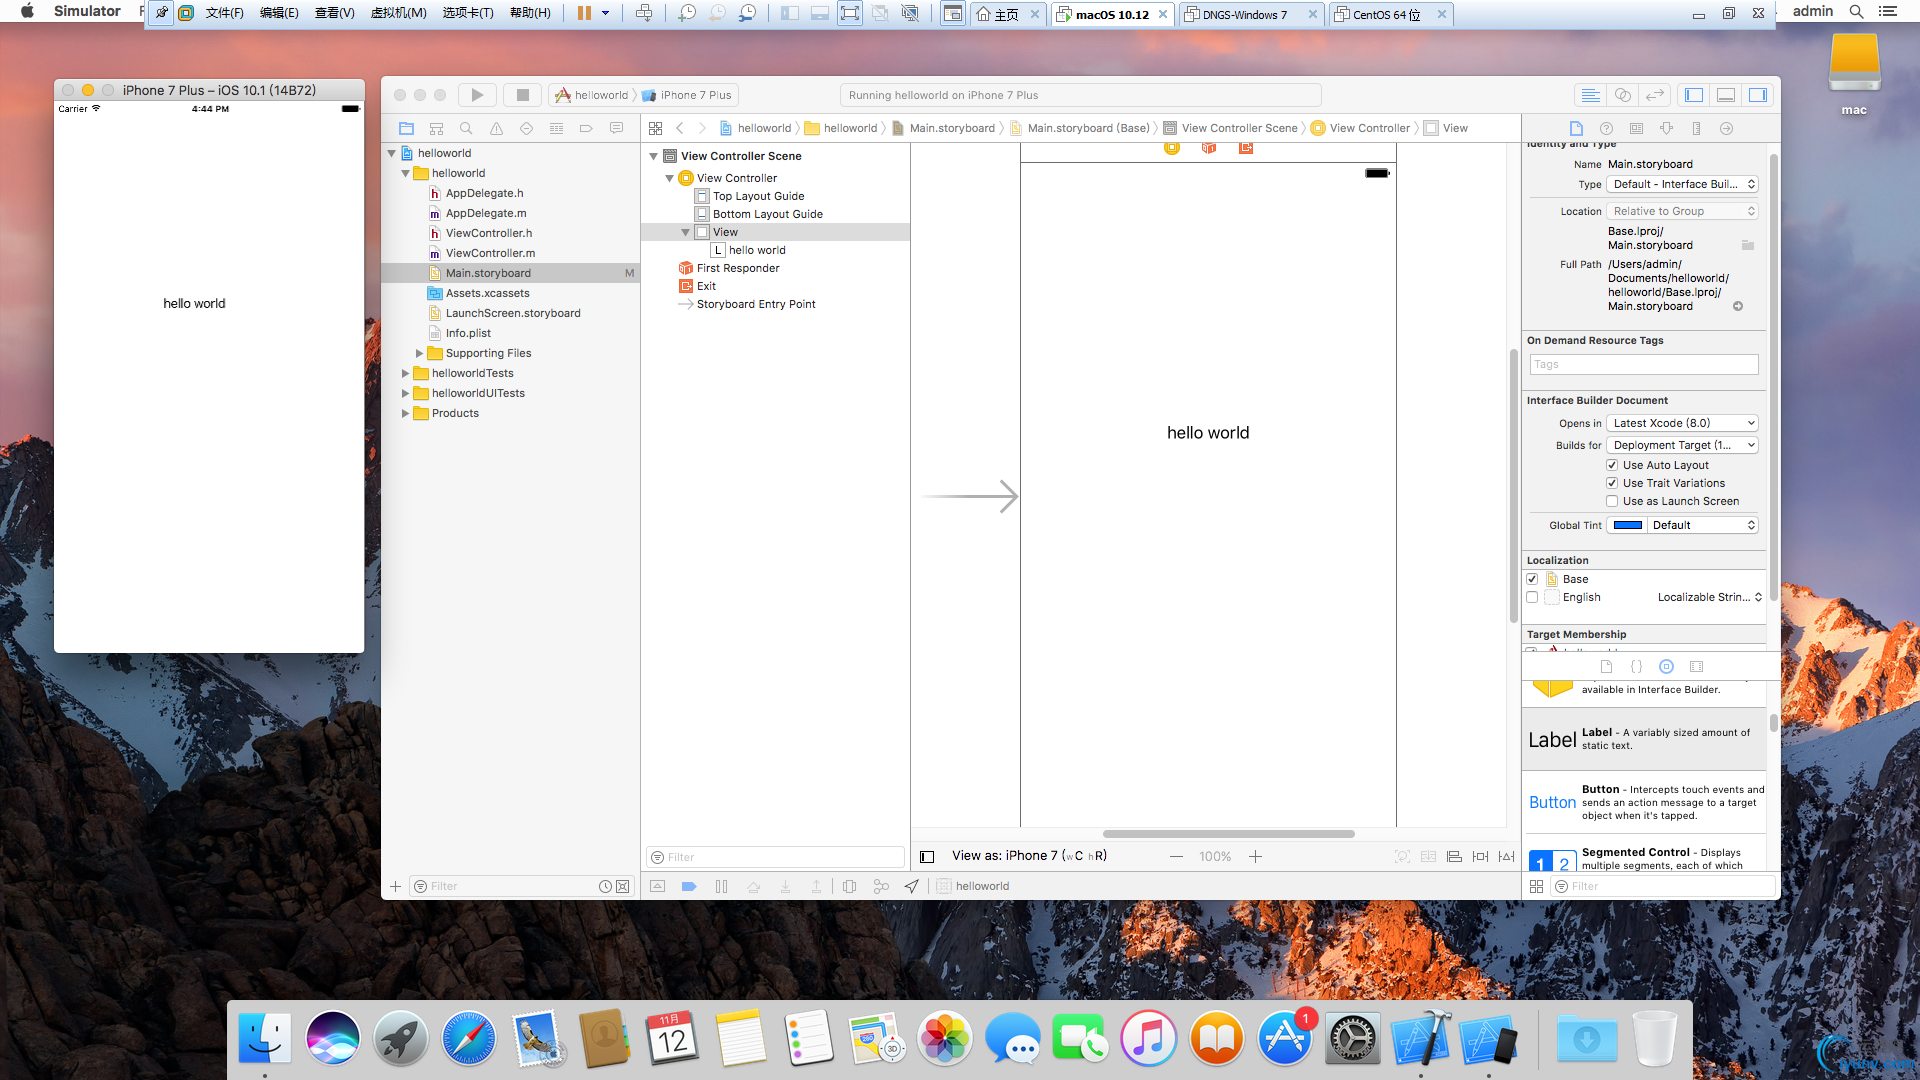Expand the Supporting Files group

pos(419,353)
